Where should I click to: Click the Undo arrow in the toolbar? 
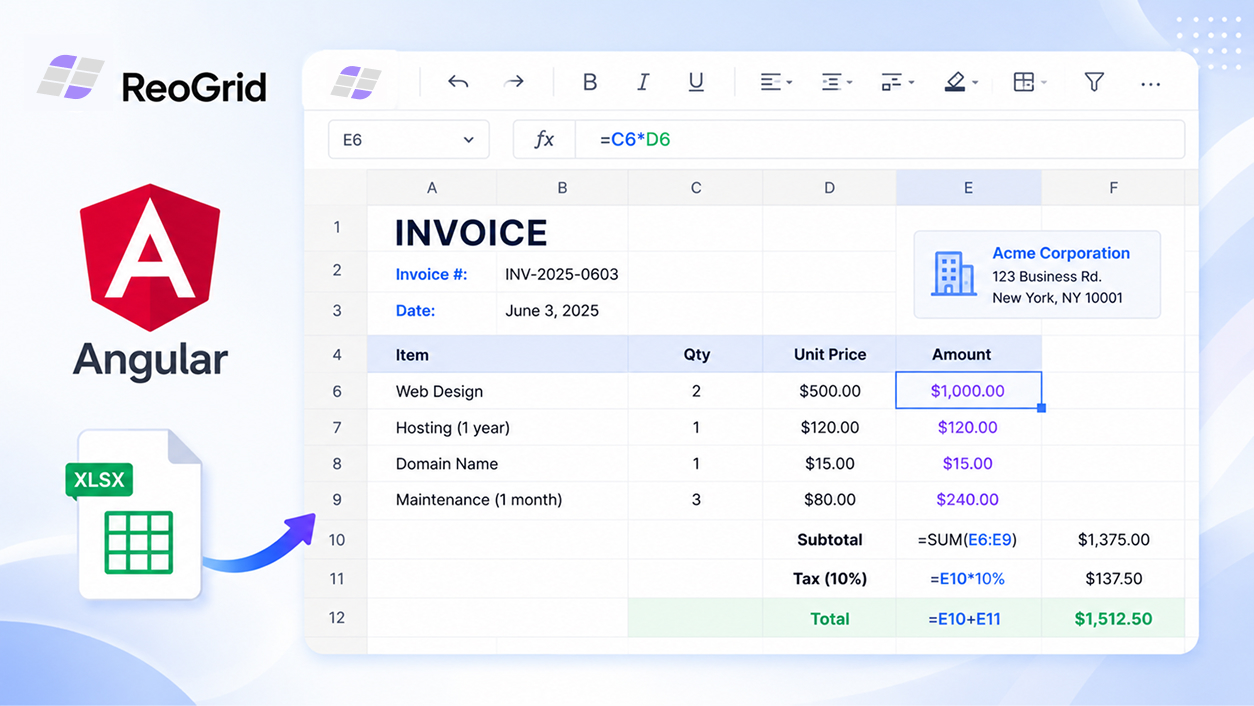coord(458,82)
